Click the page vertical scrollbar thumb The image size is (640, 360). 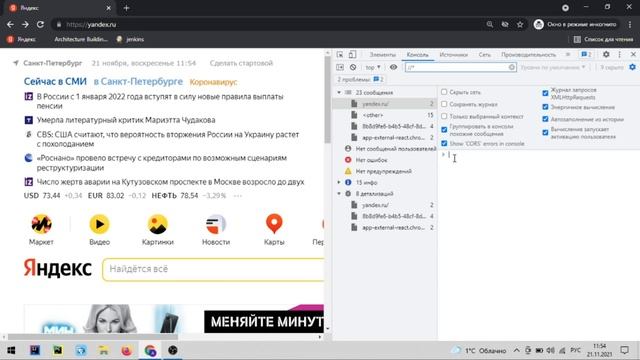click(x=327, y=101)
